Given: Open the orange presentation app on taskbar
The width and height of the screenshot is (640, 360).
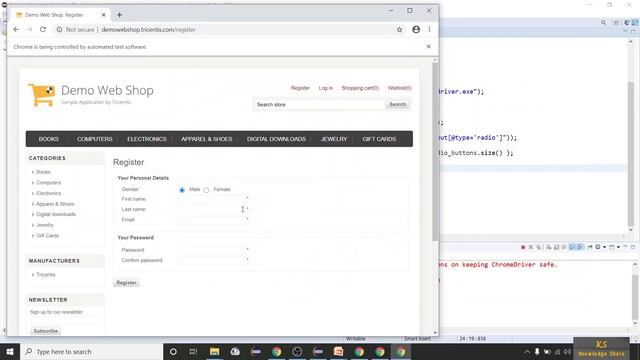Looking at the screenshot, I should [338, 351].
